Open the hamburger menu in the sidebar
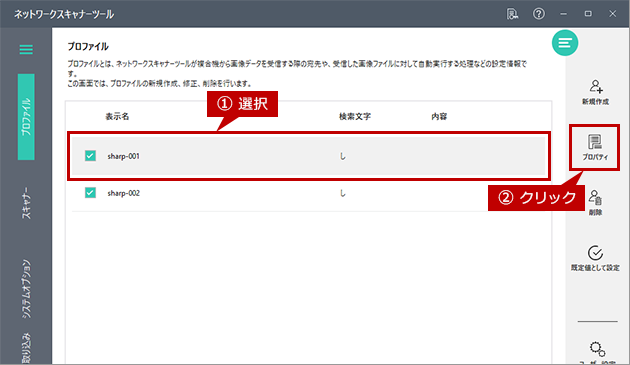The image size is (630, 365). tap(26, 50)
